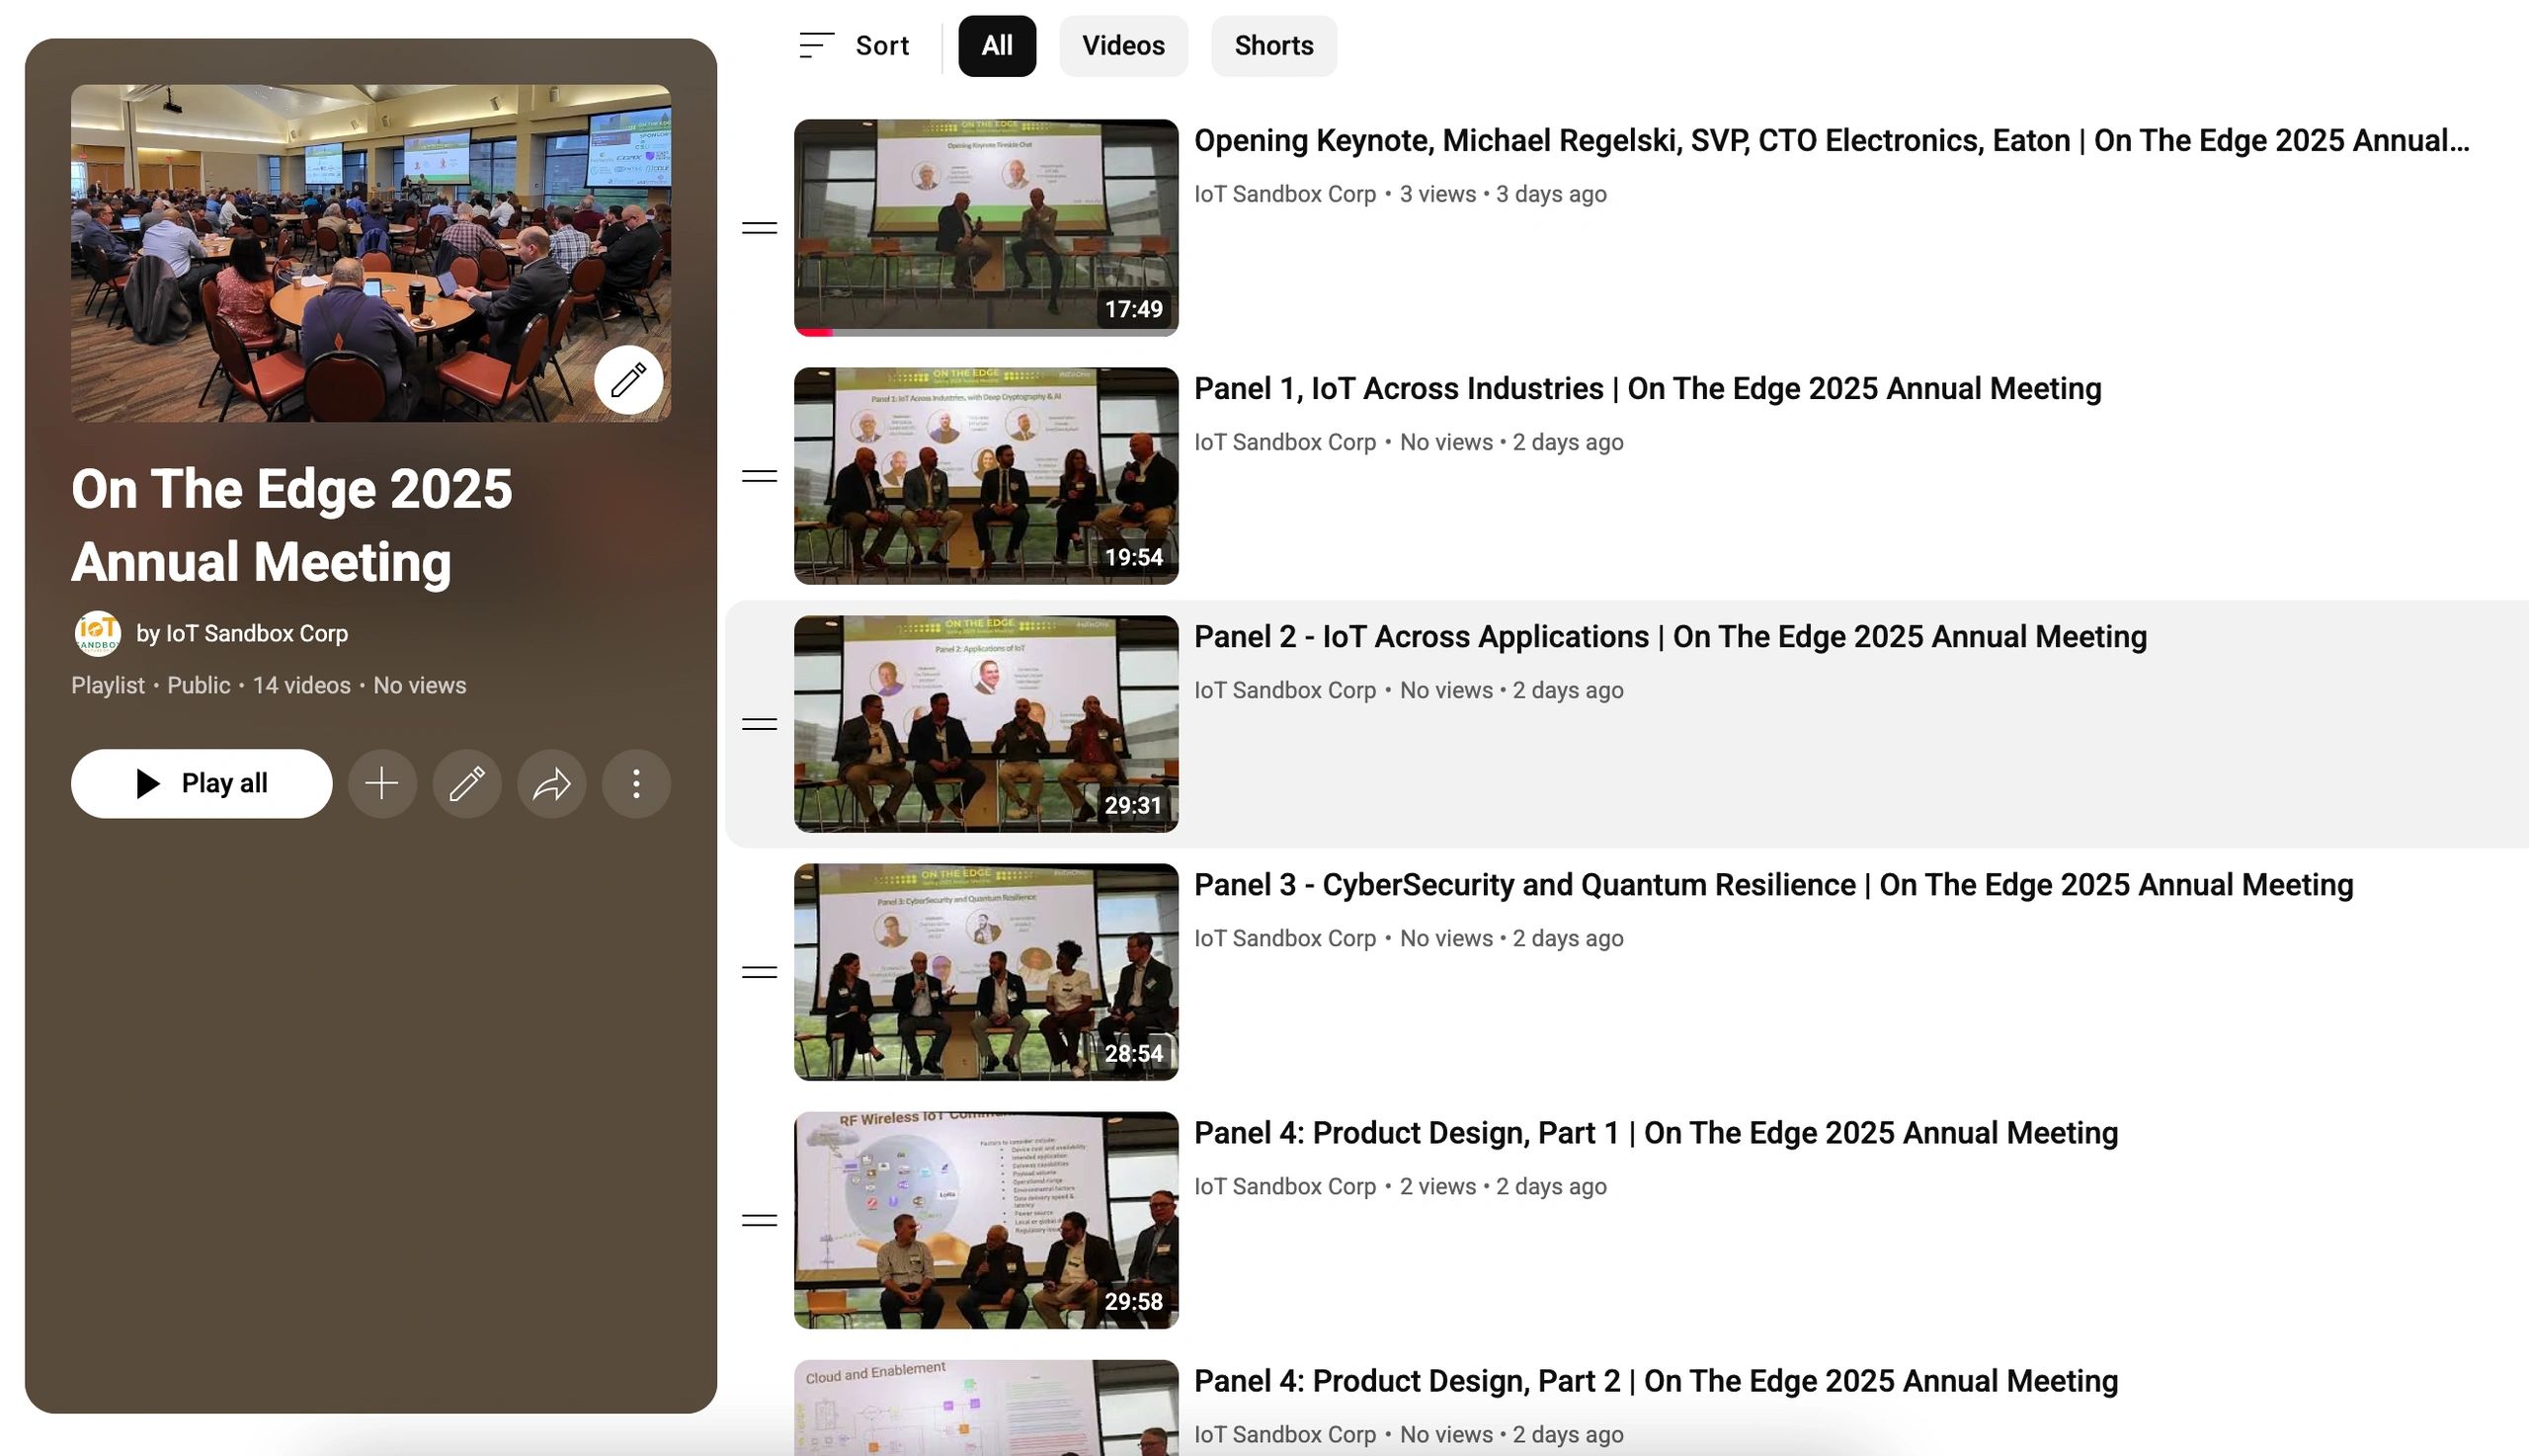Reorder Panel 2 using its drag handle

tap(758, 724)
